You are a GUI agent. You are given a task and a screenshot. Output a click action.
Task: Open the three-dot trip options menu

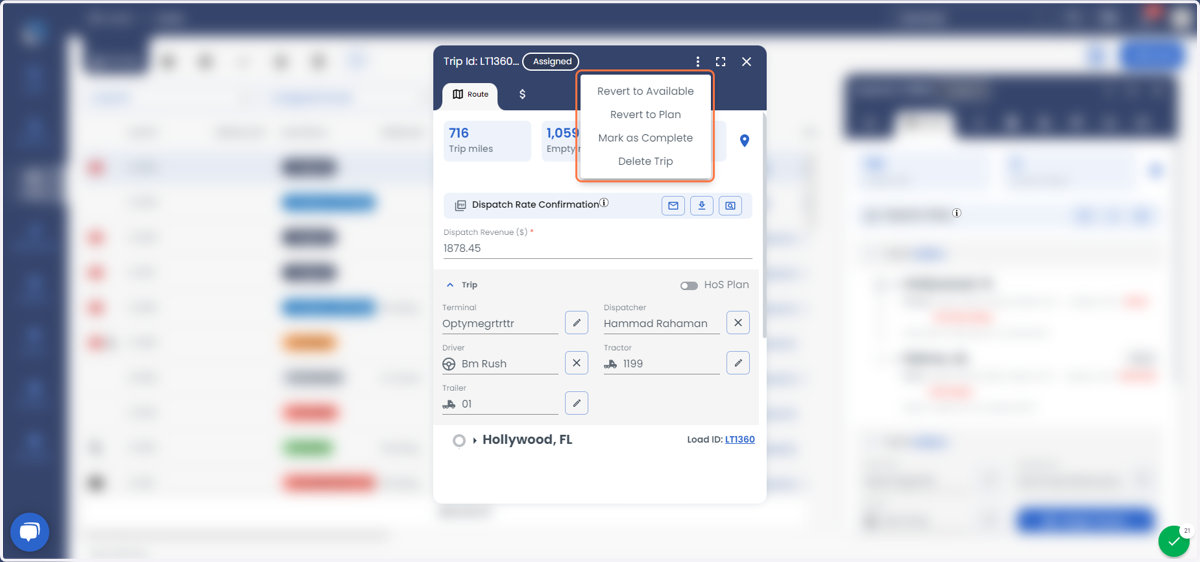coord(698,62)
